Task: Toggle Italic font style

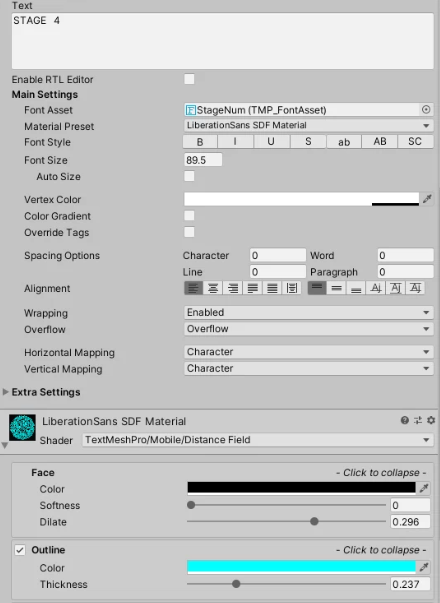Action: [x=235, y=142]
